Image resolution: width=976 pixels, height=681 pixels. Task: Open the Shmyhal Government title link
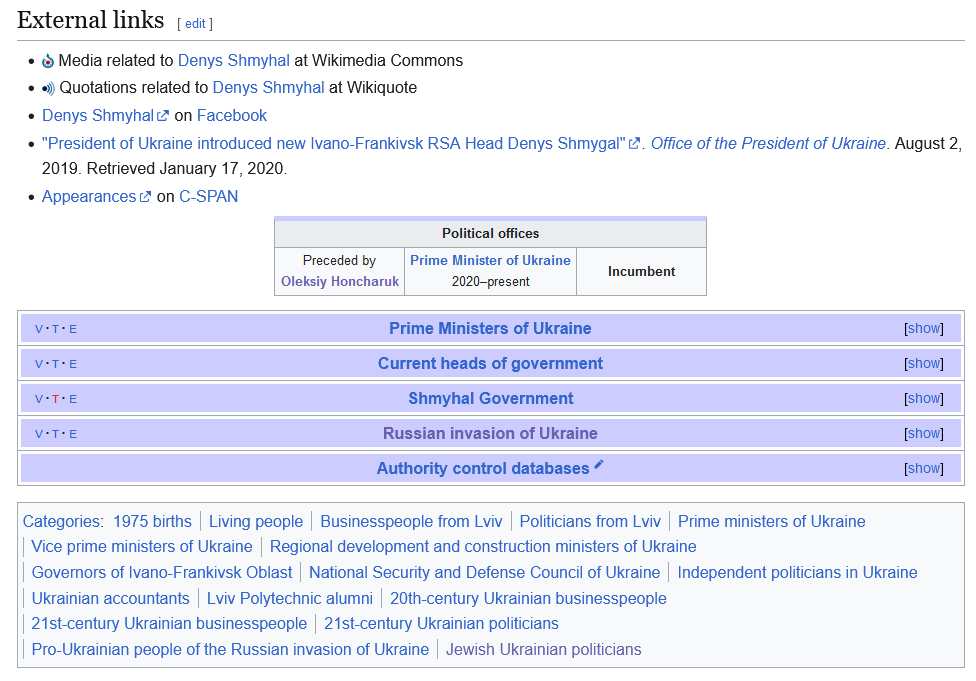point(490,398)
